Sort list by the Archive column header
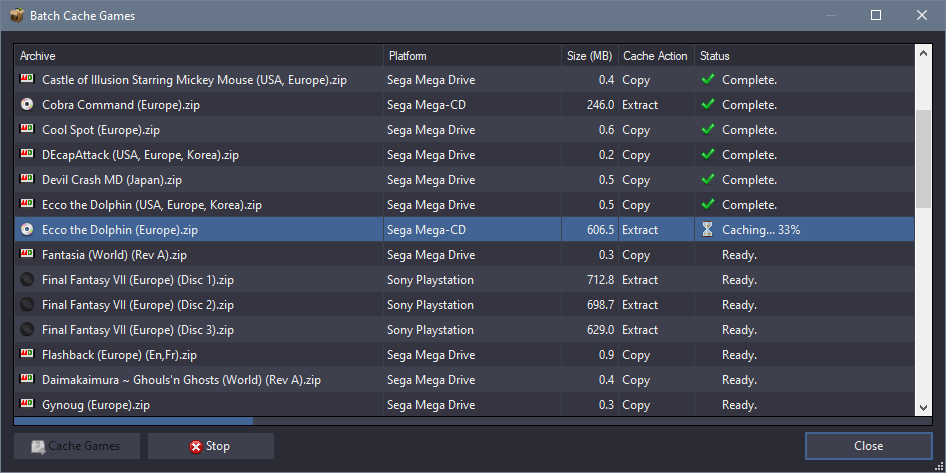 point(198,56)
